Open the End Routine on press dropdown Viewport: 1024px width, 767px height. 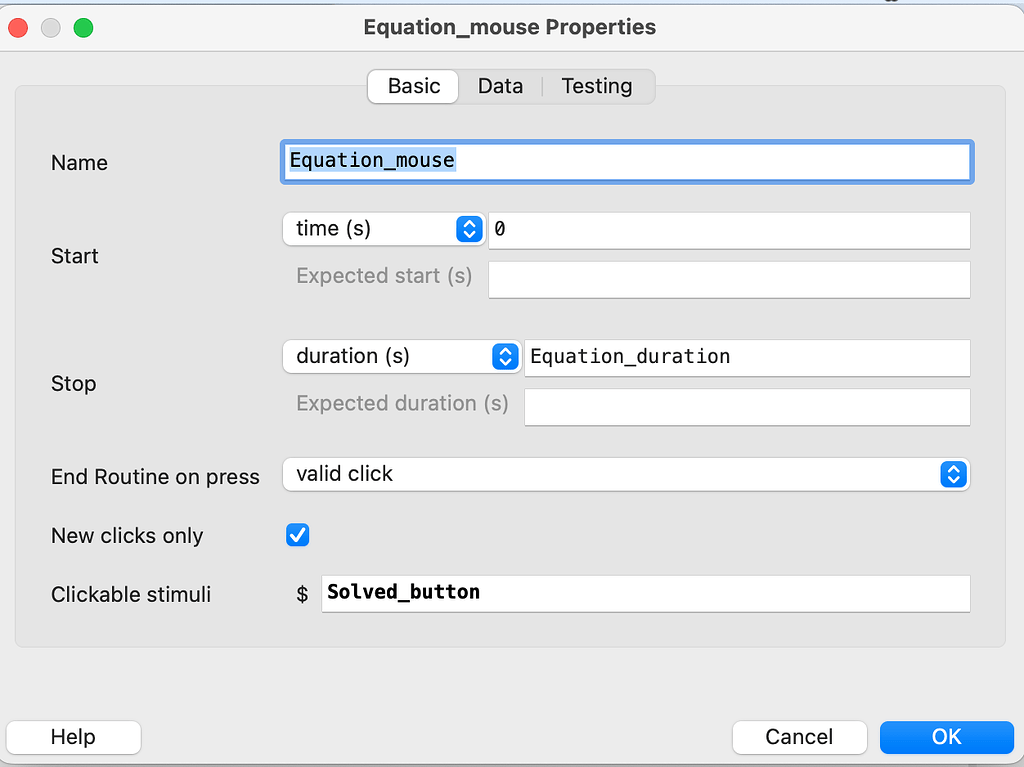[626, 474]
